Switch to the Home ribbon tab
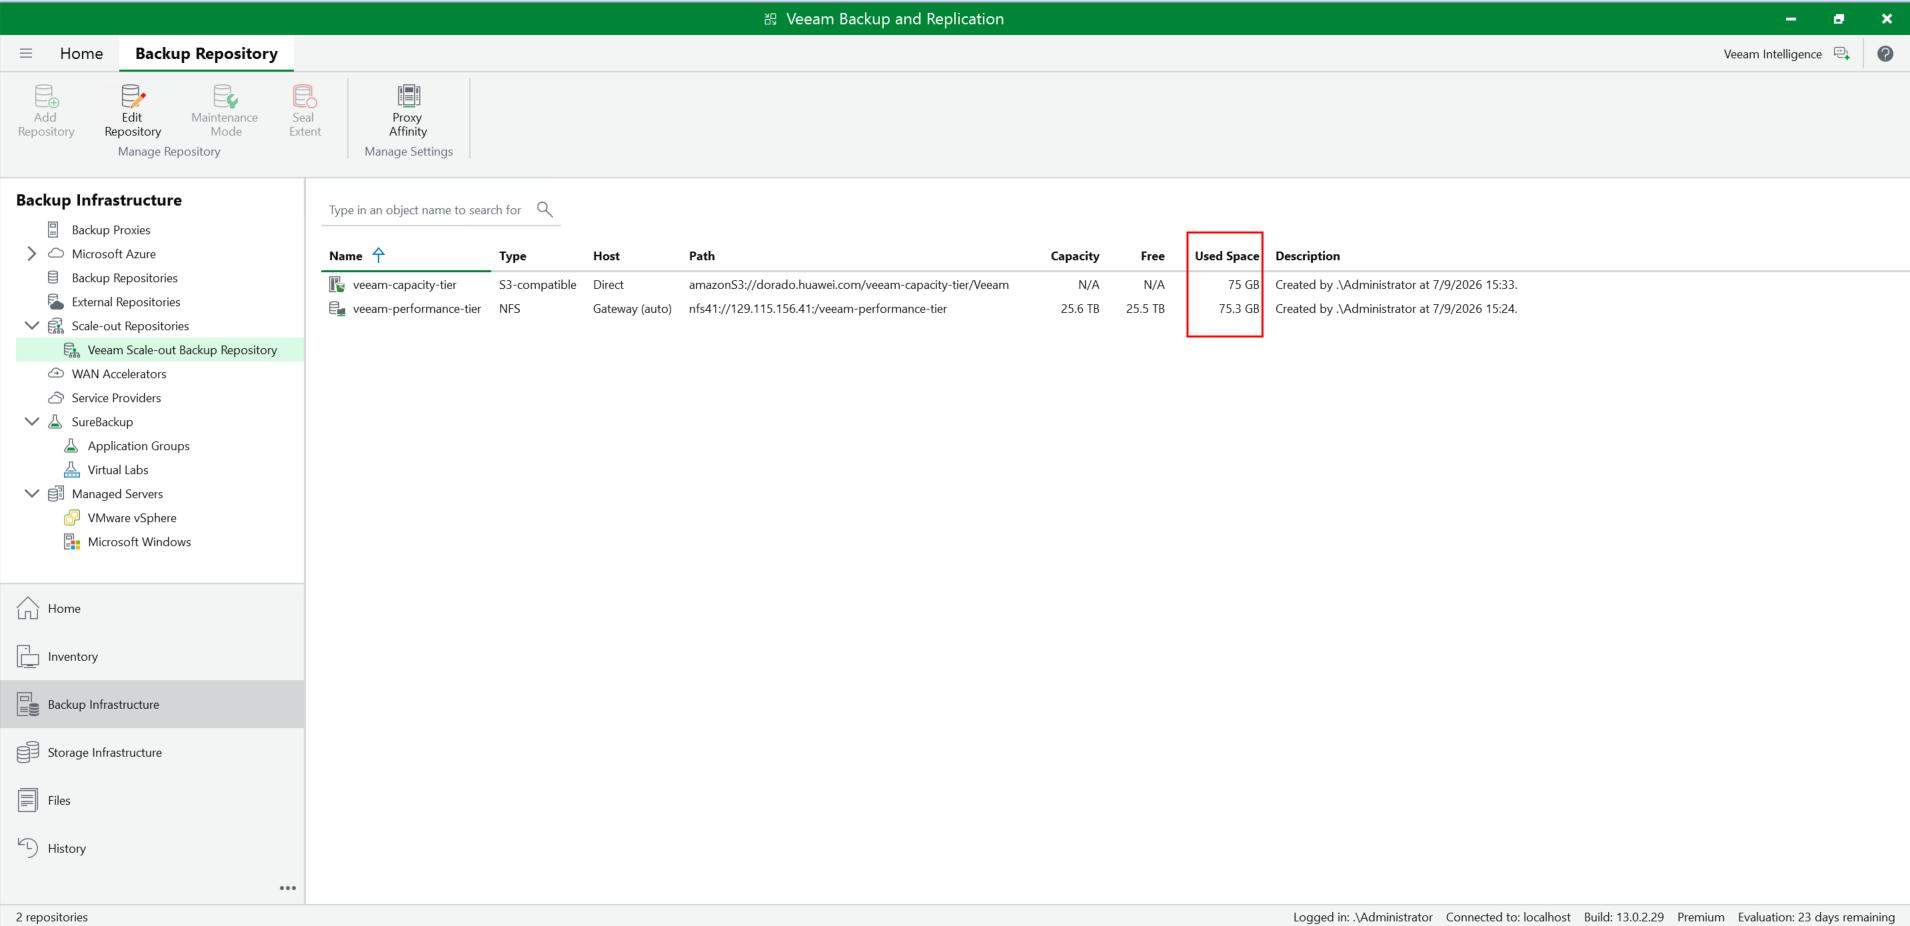Screen dimensions: 1910x926 coord(81,53)
